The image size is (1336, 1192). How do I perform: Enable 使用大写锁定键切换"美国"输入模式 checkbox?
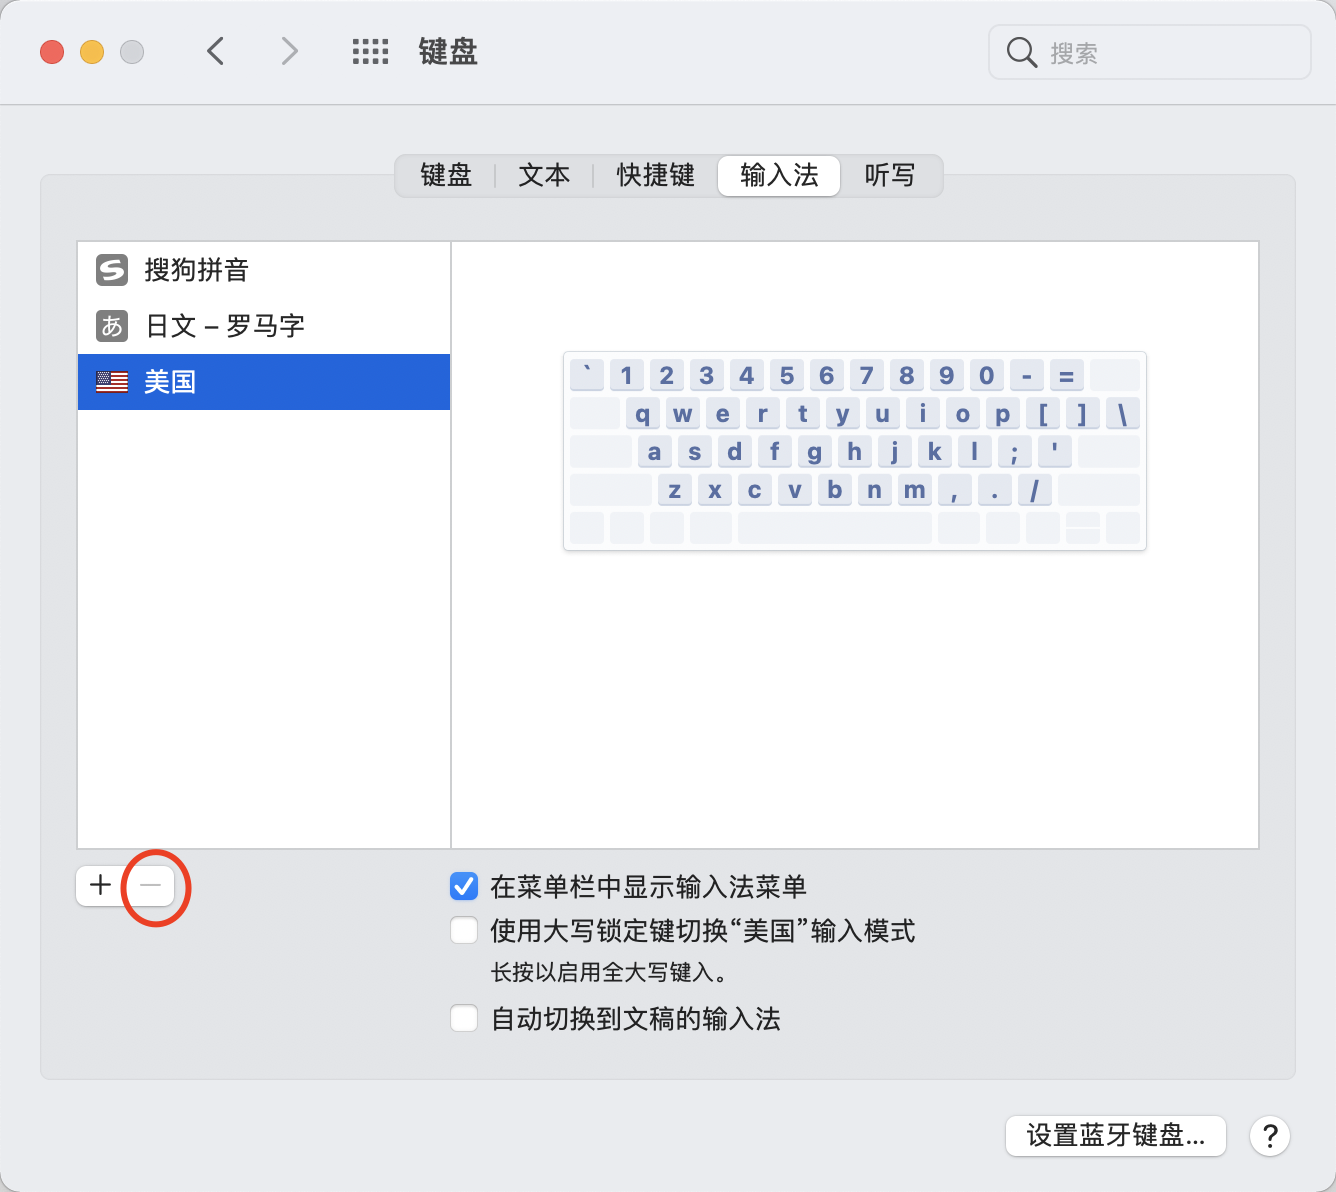pyautogui.click(x=464, y=931)
